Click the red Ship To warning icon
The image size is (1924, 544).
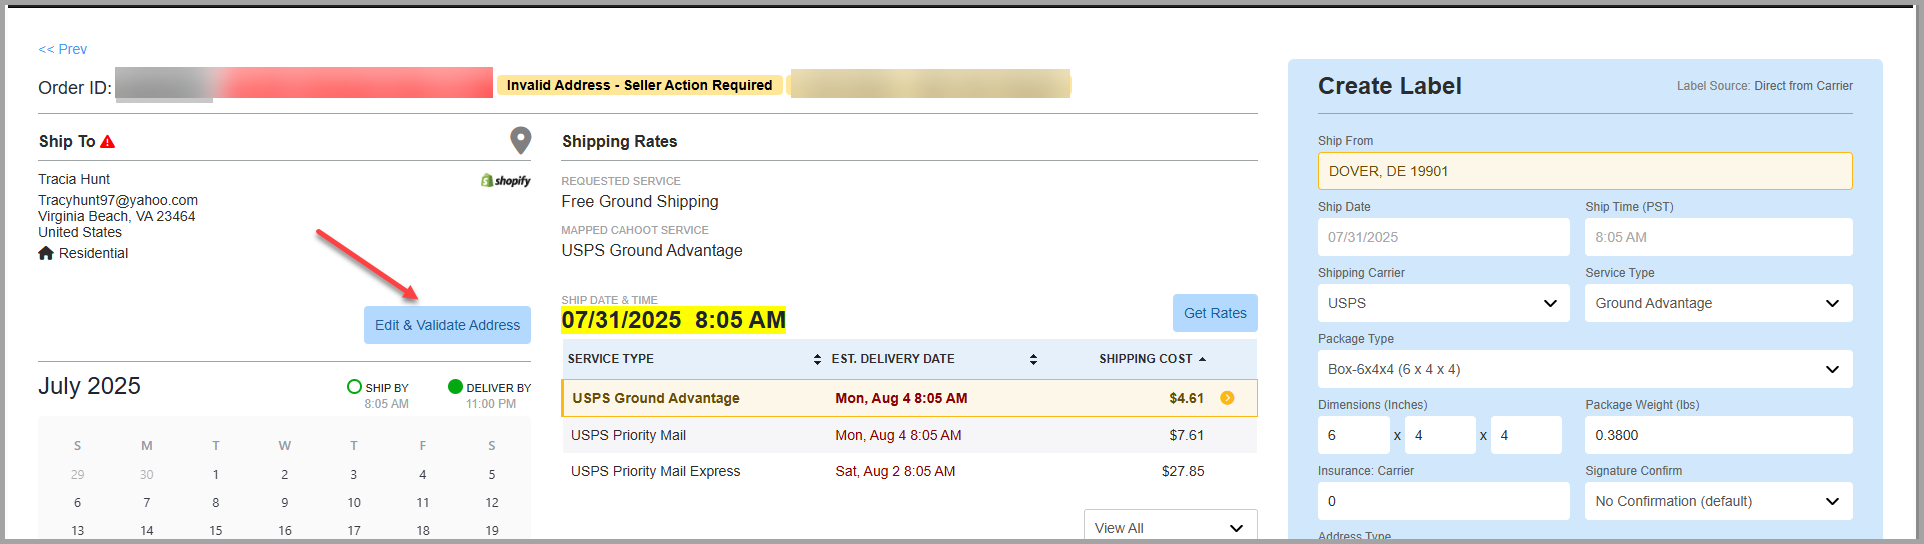tap(108, 142)
